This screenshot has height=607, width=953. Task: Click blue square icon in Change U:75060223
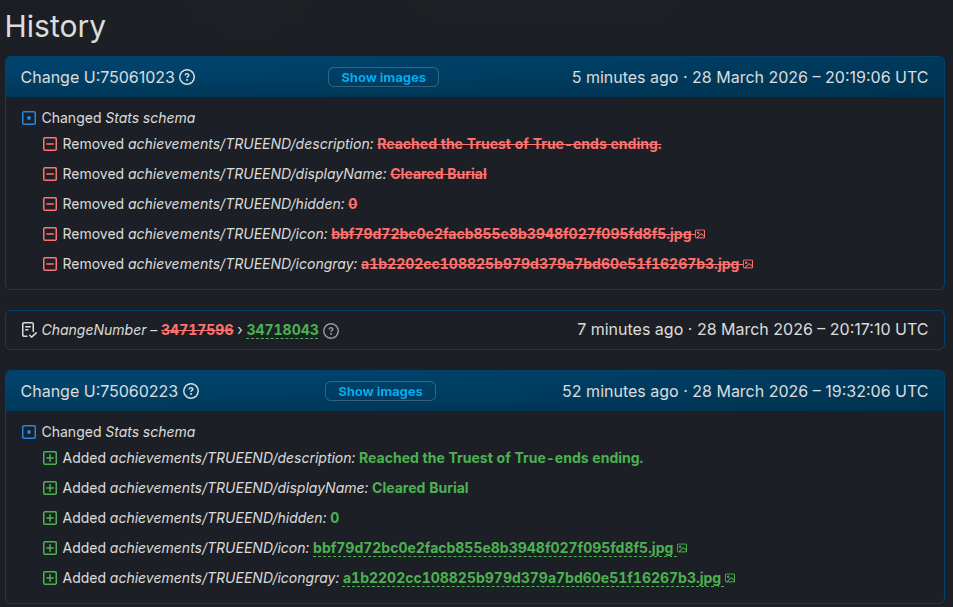[x=29, y=432]
